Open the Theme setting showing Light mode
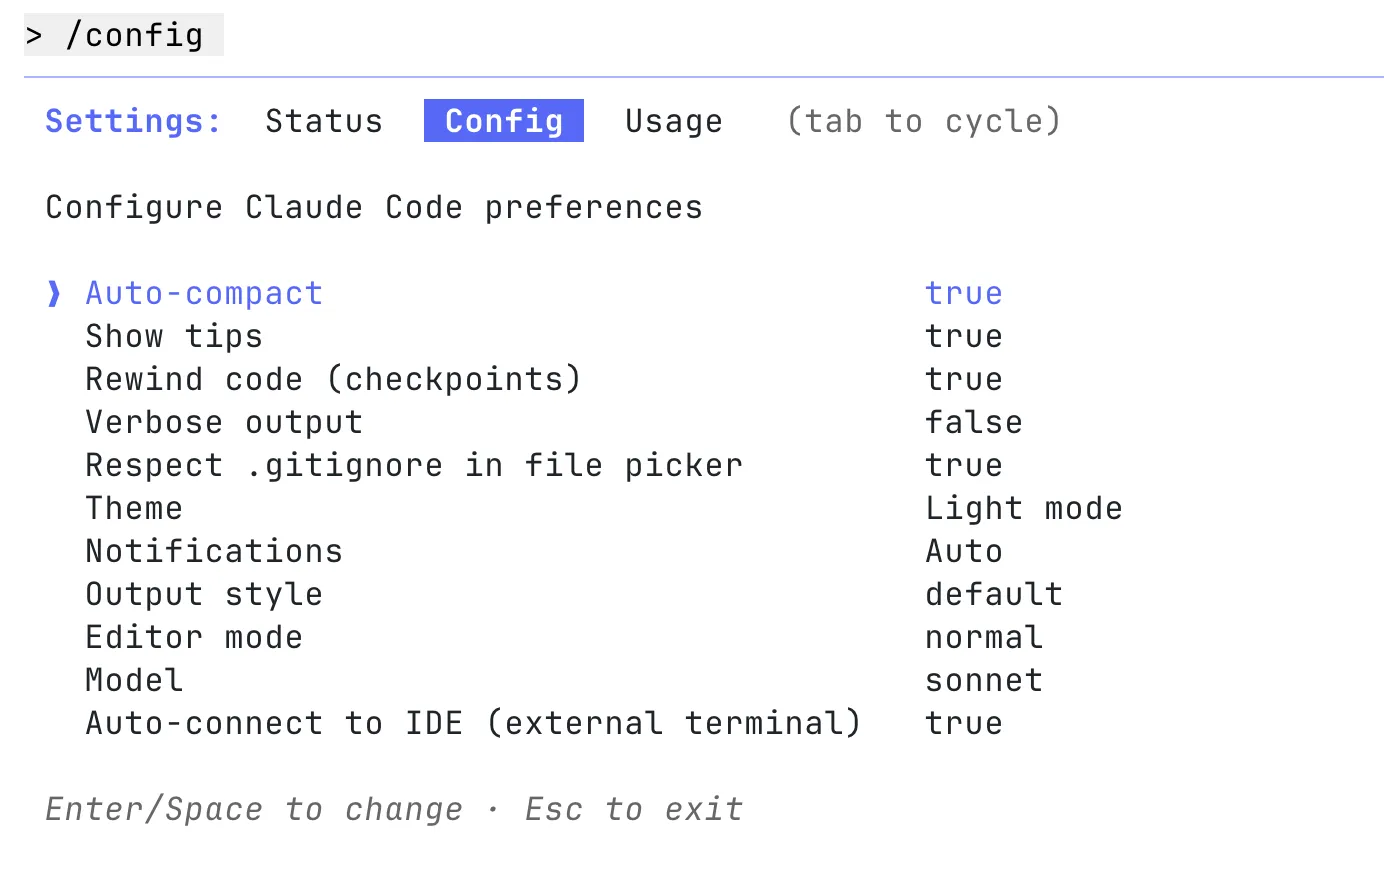 [x=134, y=508]
